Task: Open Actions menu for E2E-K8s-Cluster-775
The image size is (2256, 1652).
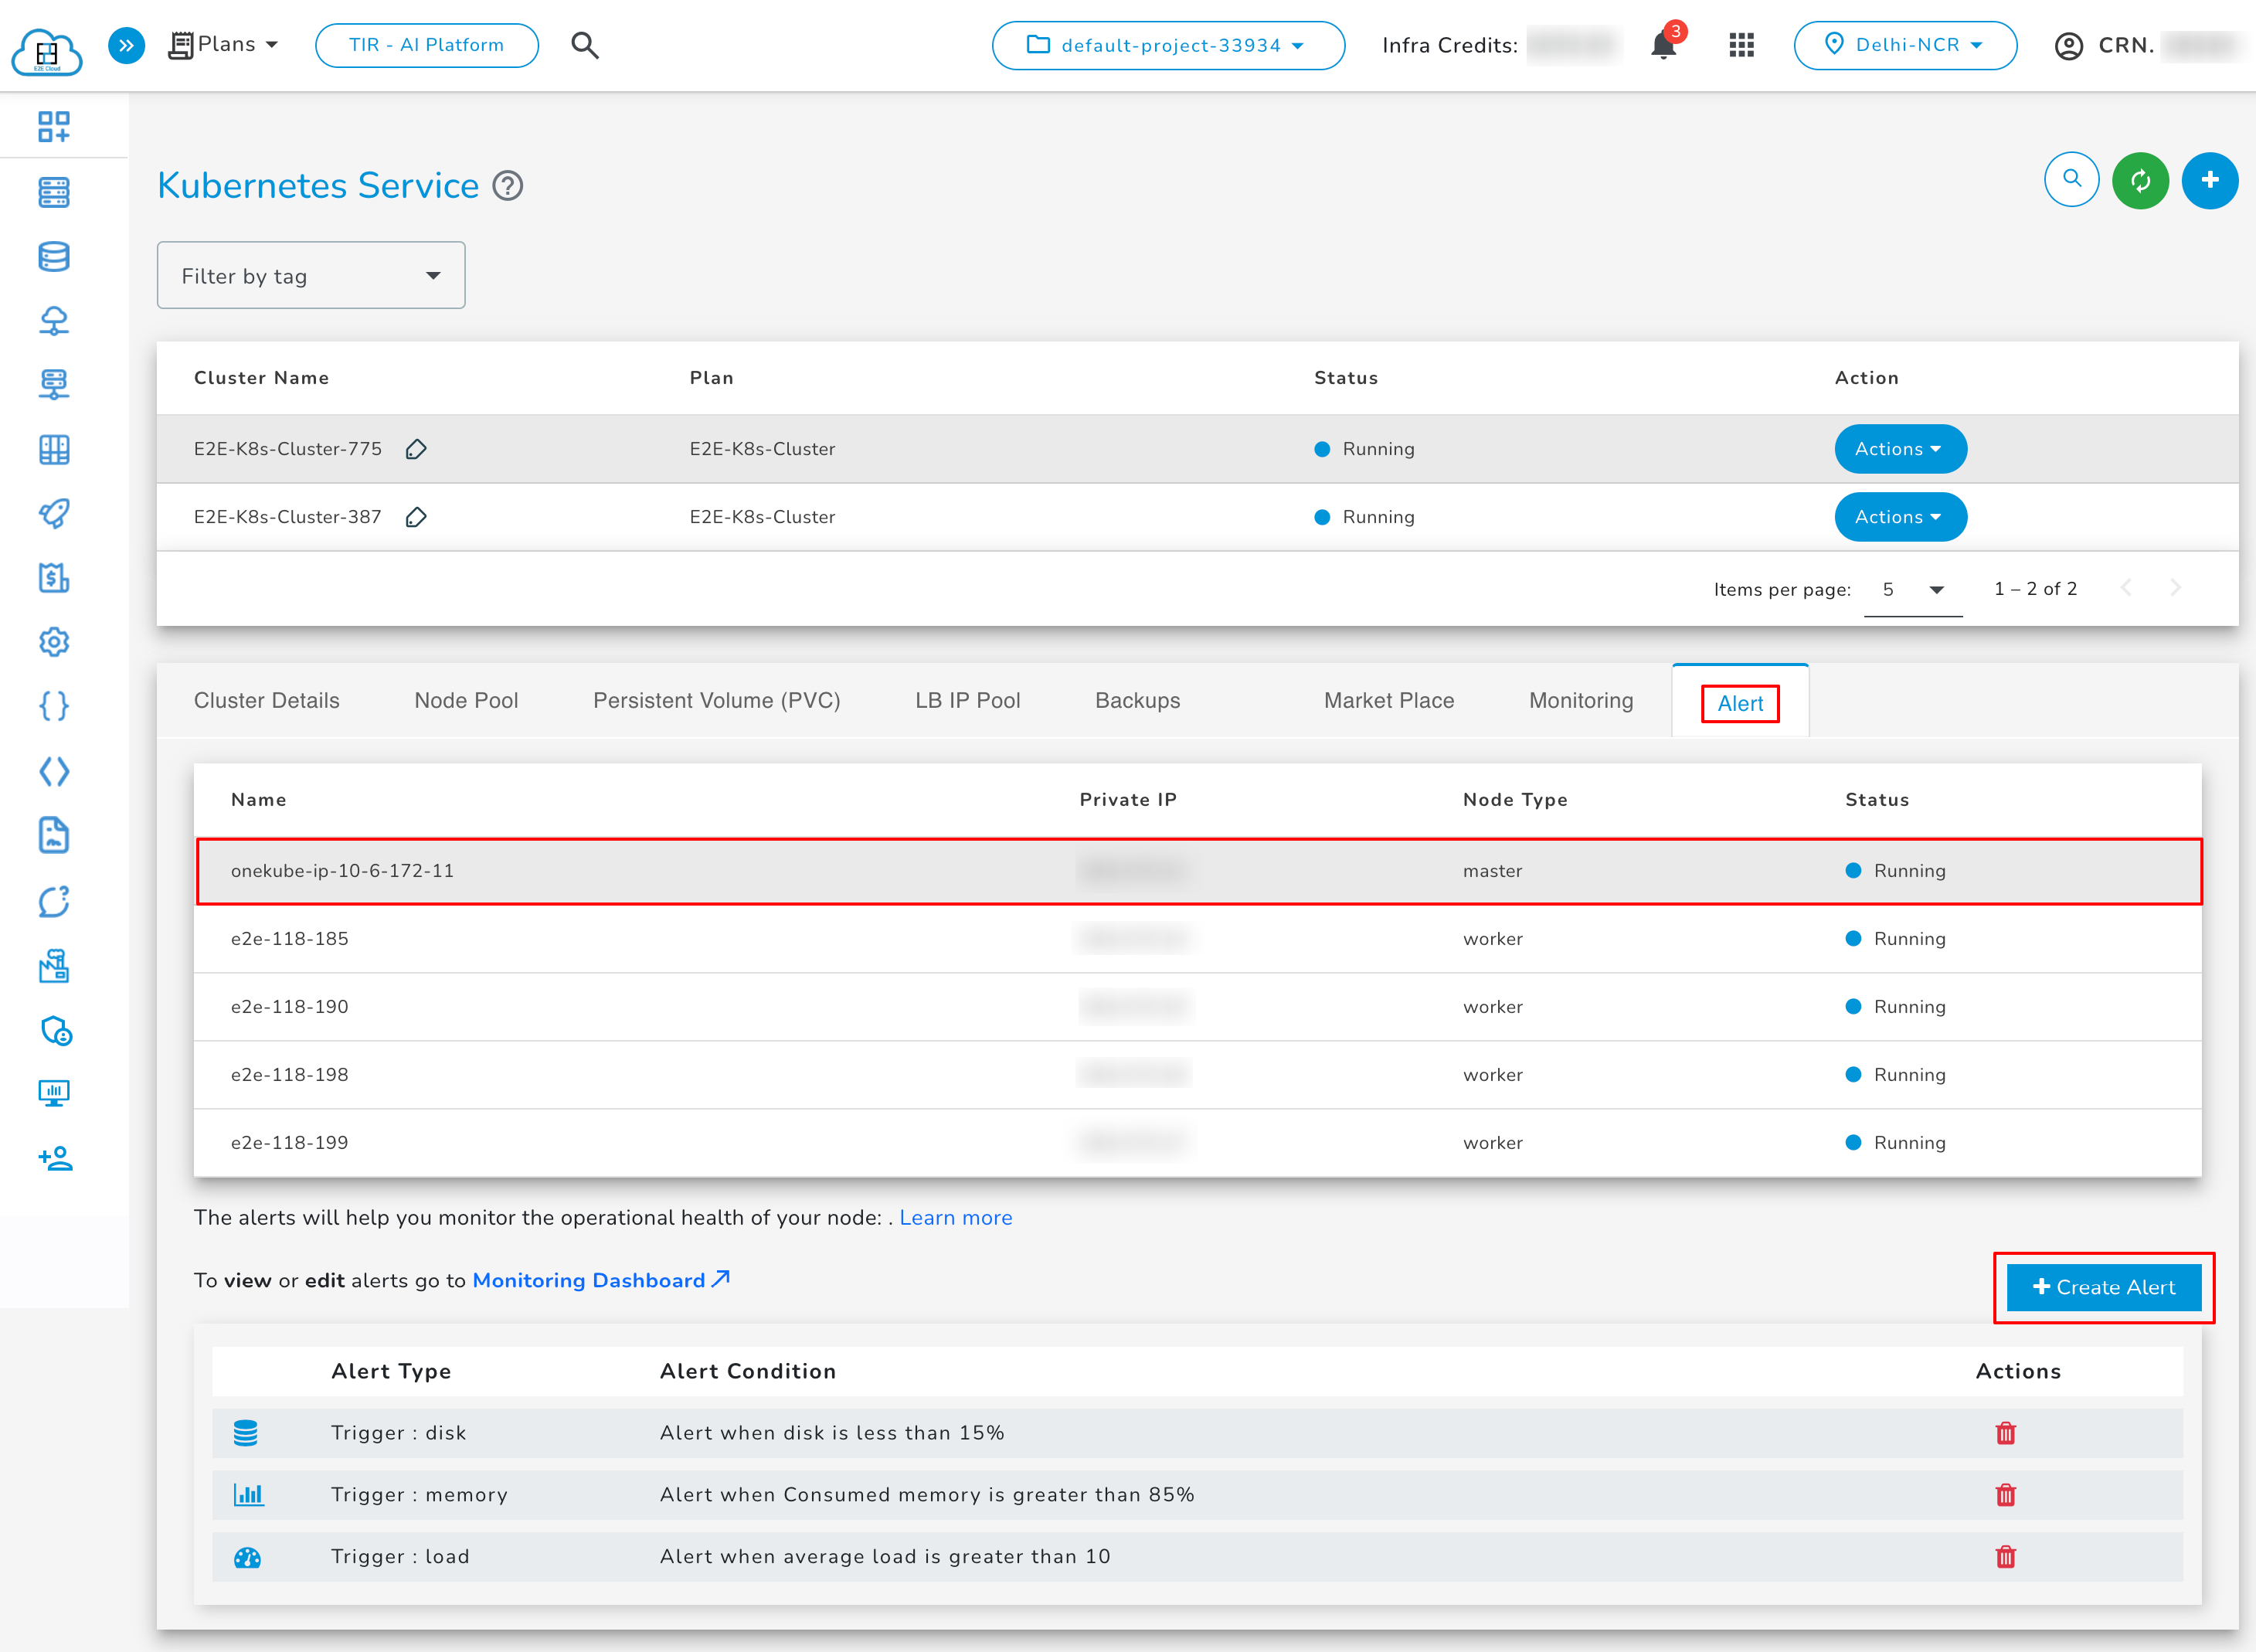Action: point(1900,449)
